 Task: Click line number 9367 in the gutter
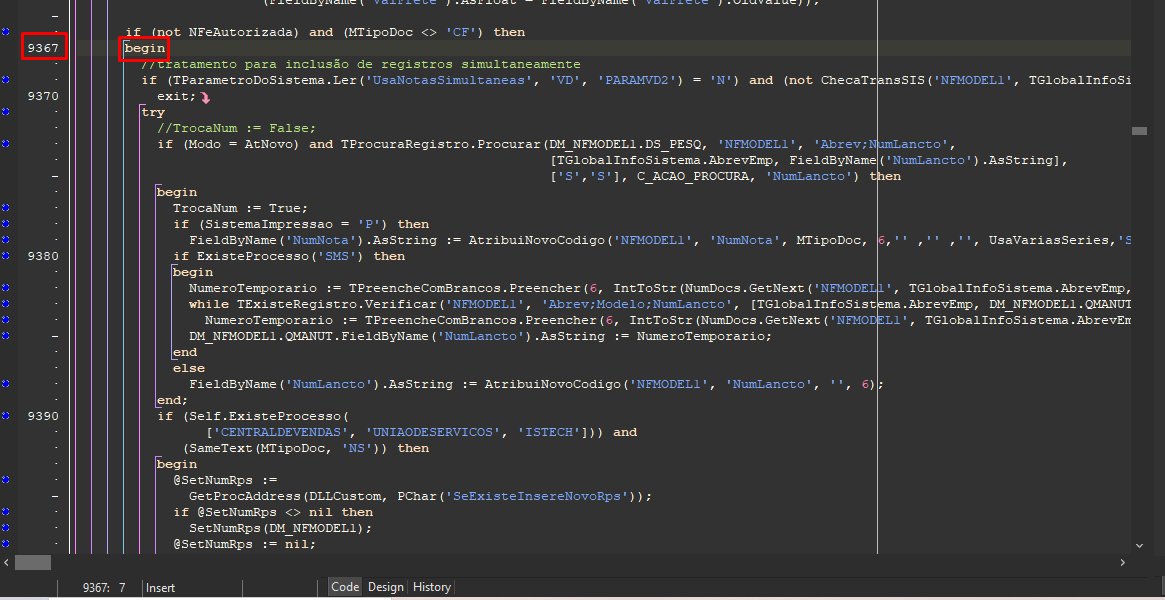[44, 48]
